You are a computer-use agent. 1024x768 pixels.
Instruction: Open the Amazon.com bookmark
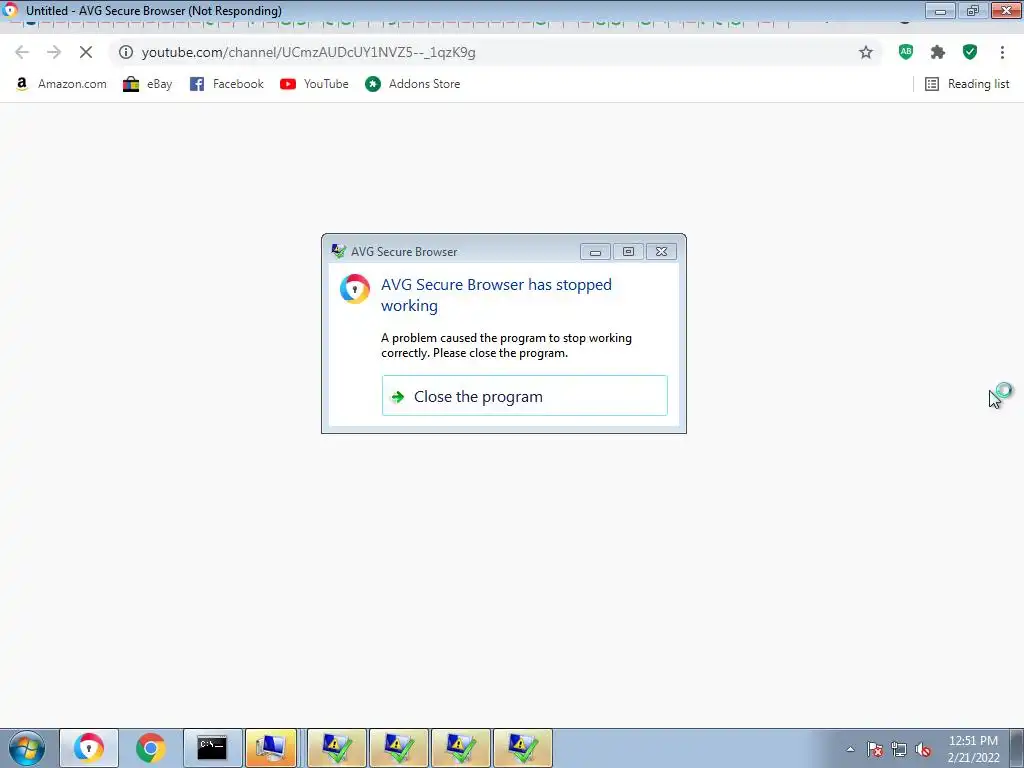61,84
